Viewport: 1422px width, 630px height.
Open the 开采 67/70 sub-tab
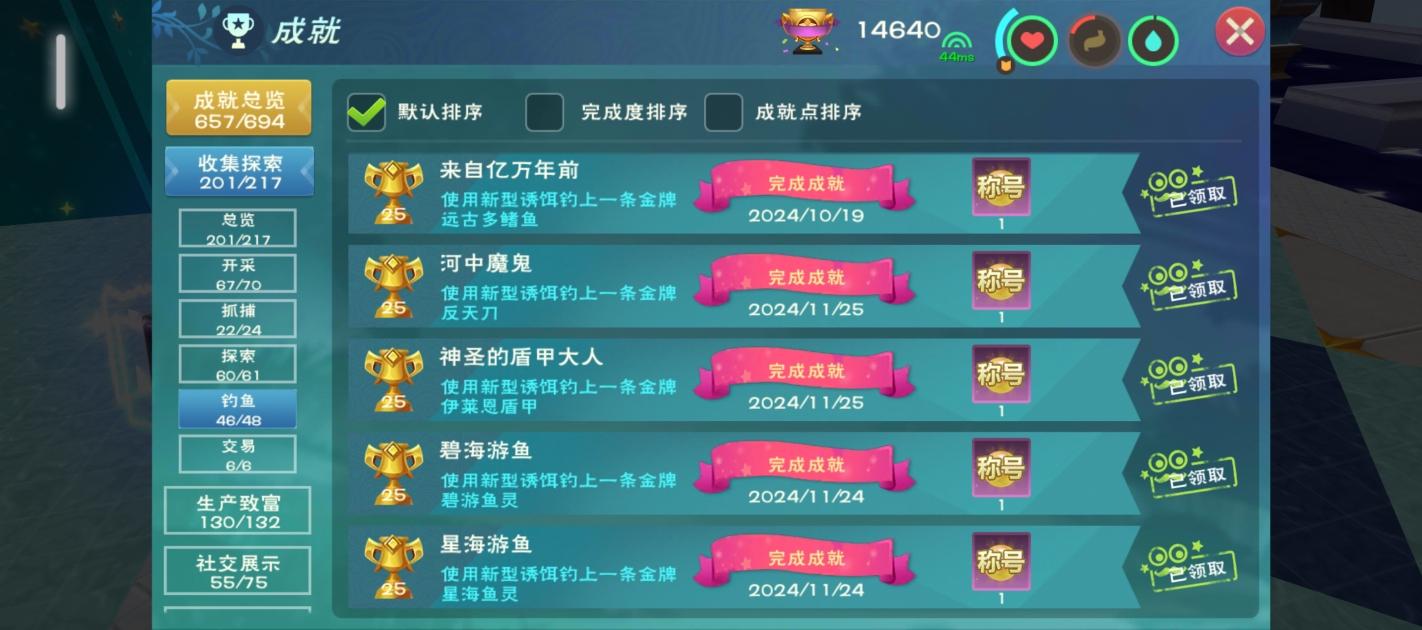click(x=238, y=274)
